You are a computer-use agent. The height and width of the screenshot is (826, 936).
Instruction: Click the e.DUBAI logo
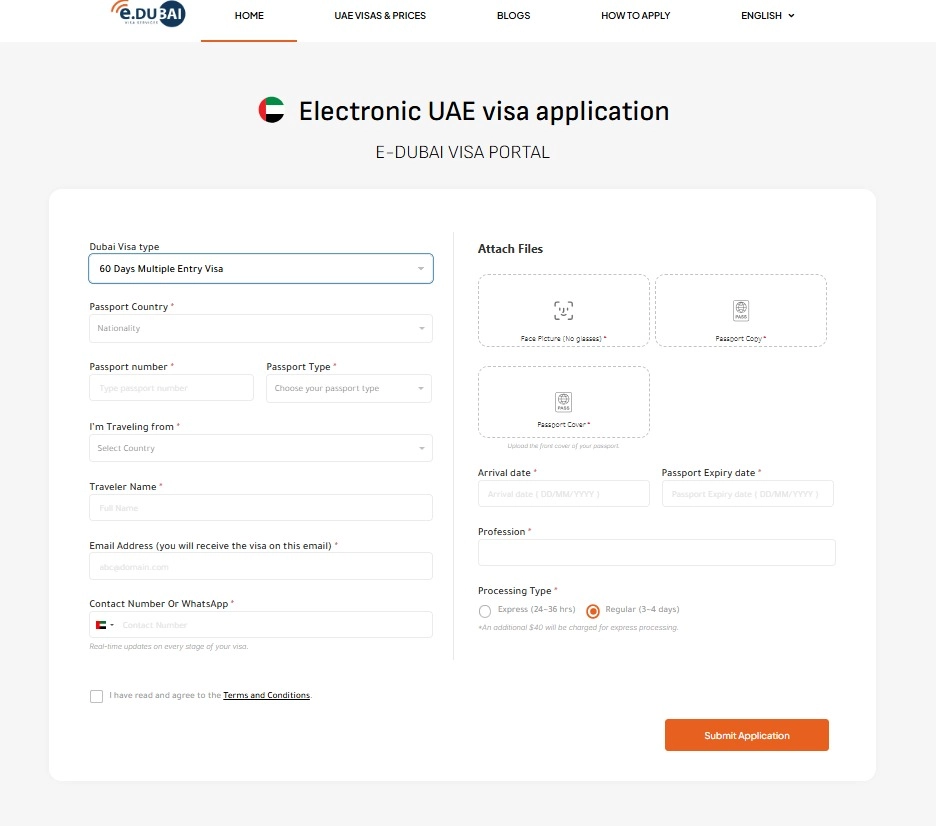146,16
